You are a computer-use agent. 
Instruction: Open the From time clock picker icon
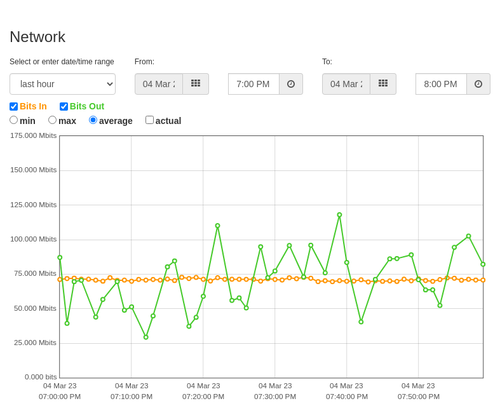(291, 84)
